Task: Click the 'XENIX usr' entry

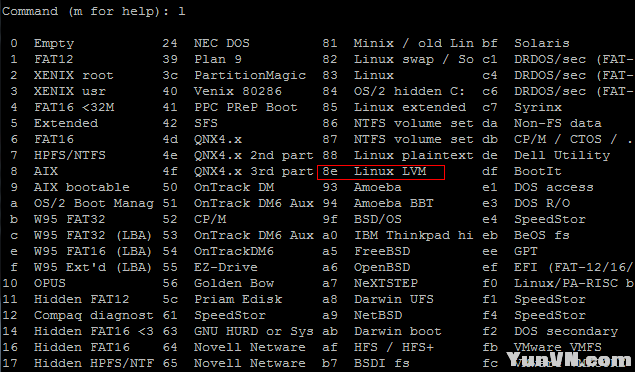Action: tap(70, 91)
